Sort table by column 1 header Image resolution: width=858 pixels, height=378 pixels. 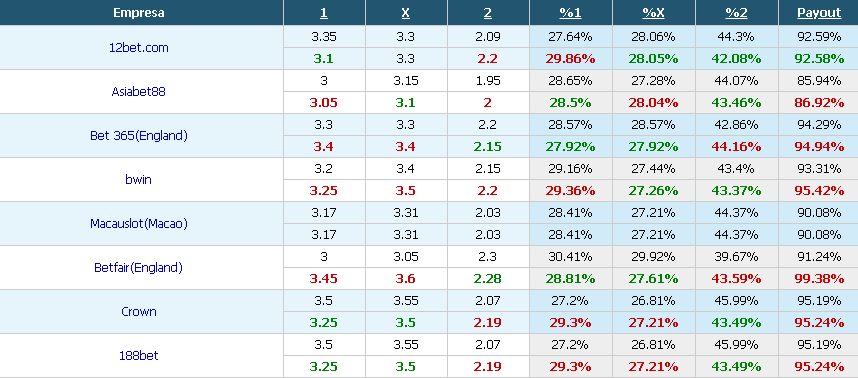(x=323, y=13)
